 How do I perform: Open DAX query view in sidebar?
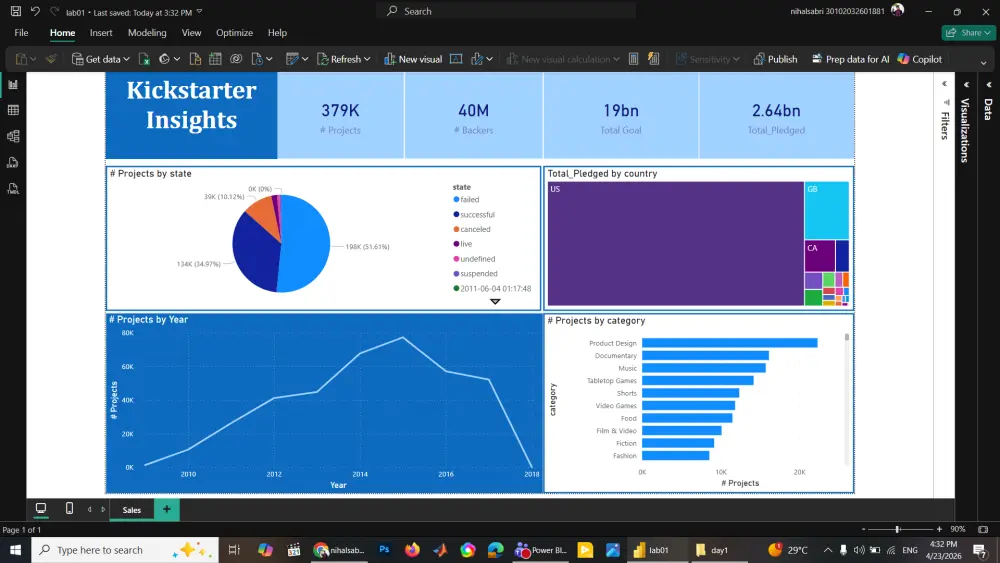tap(13, 163)
